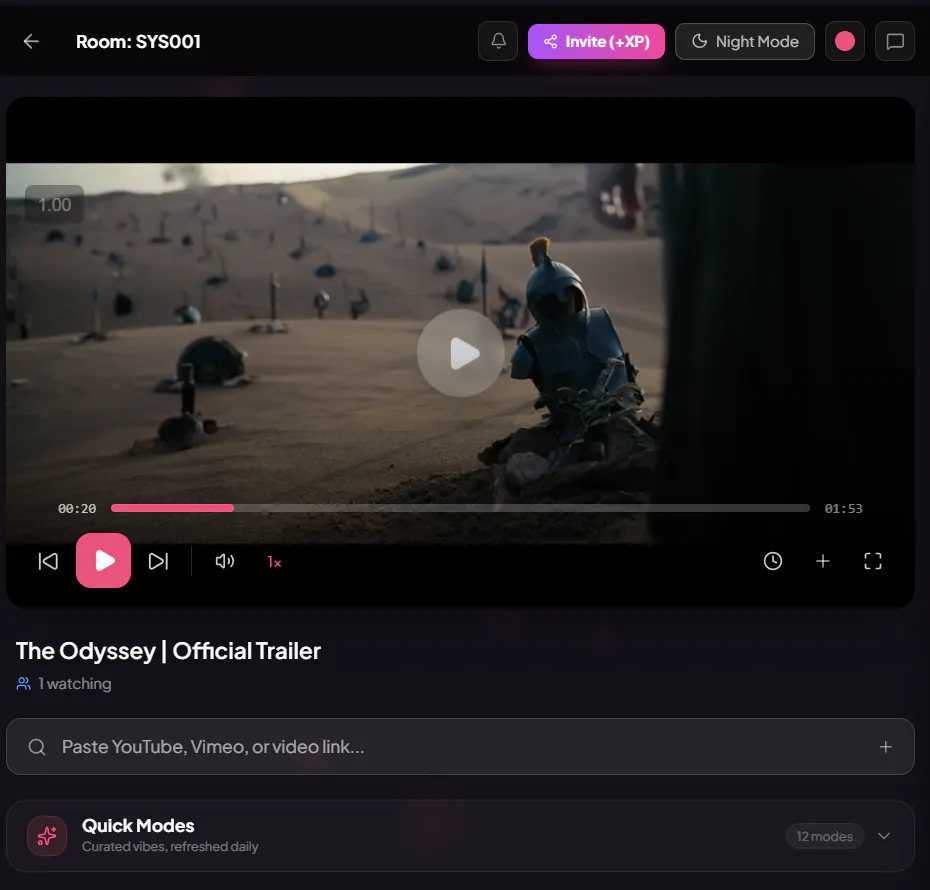Click the current time 00:20
Screen dimensions: 930x890
[77, 509]
